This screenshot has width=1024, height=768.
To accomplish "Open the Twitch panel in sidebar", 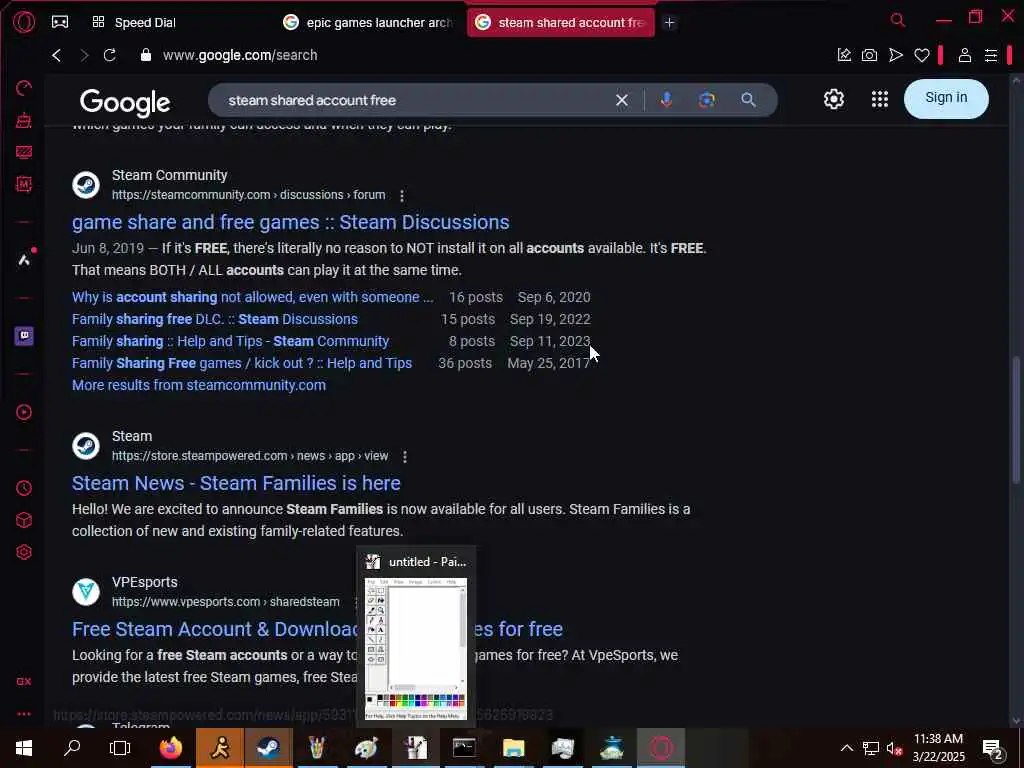I will click(x=24, y=336).
